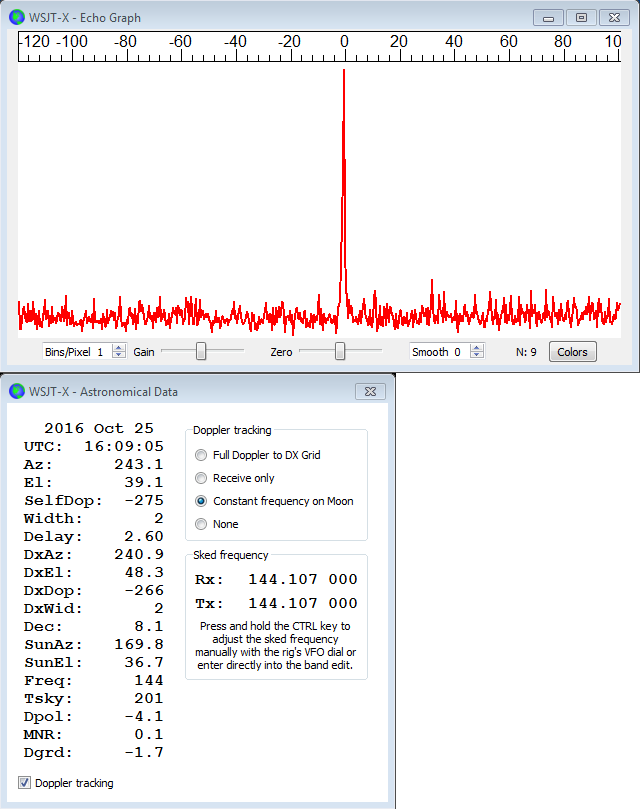Select Full Doppler to DX Grid option
This screenshot has height=809, width=640.
(x=202, y=455)
